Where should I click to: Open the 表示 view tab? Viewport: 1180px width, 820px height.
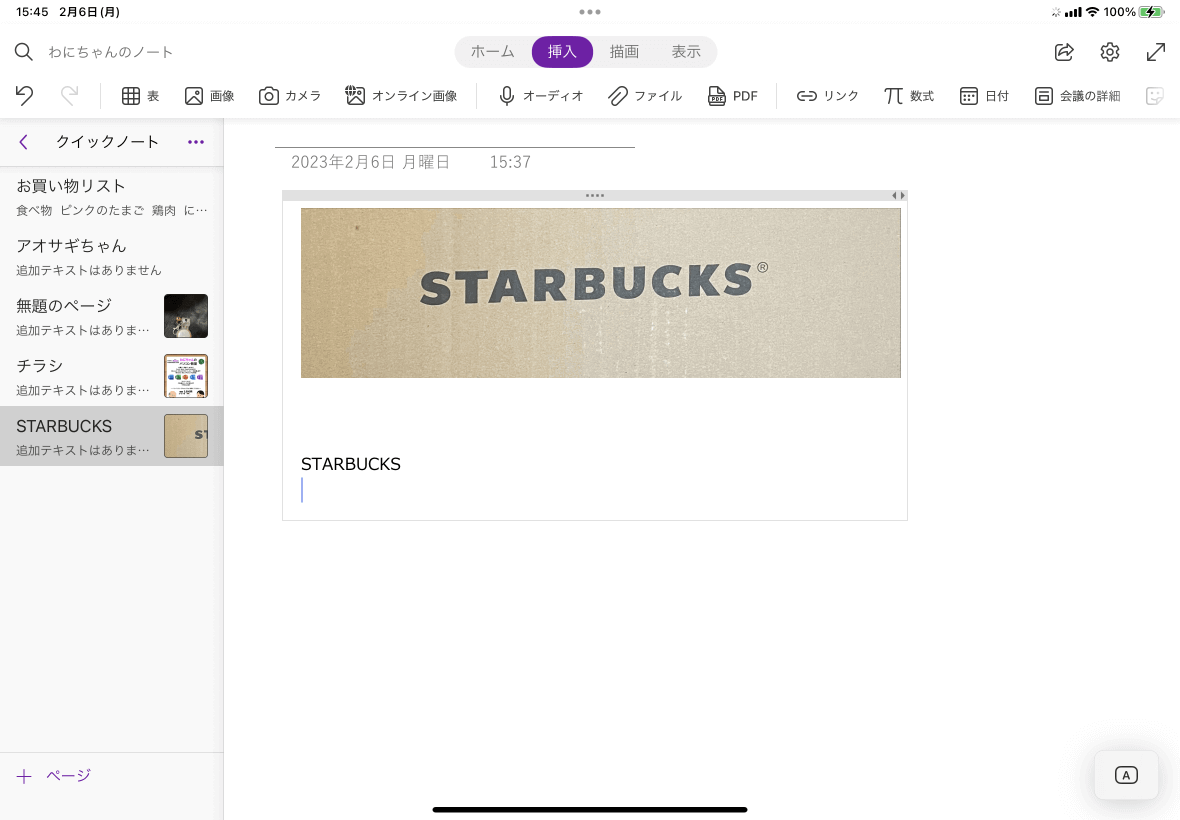point(686,52)
